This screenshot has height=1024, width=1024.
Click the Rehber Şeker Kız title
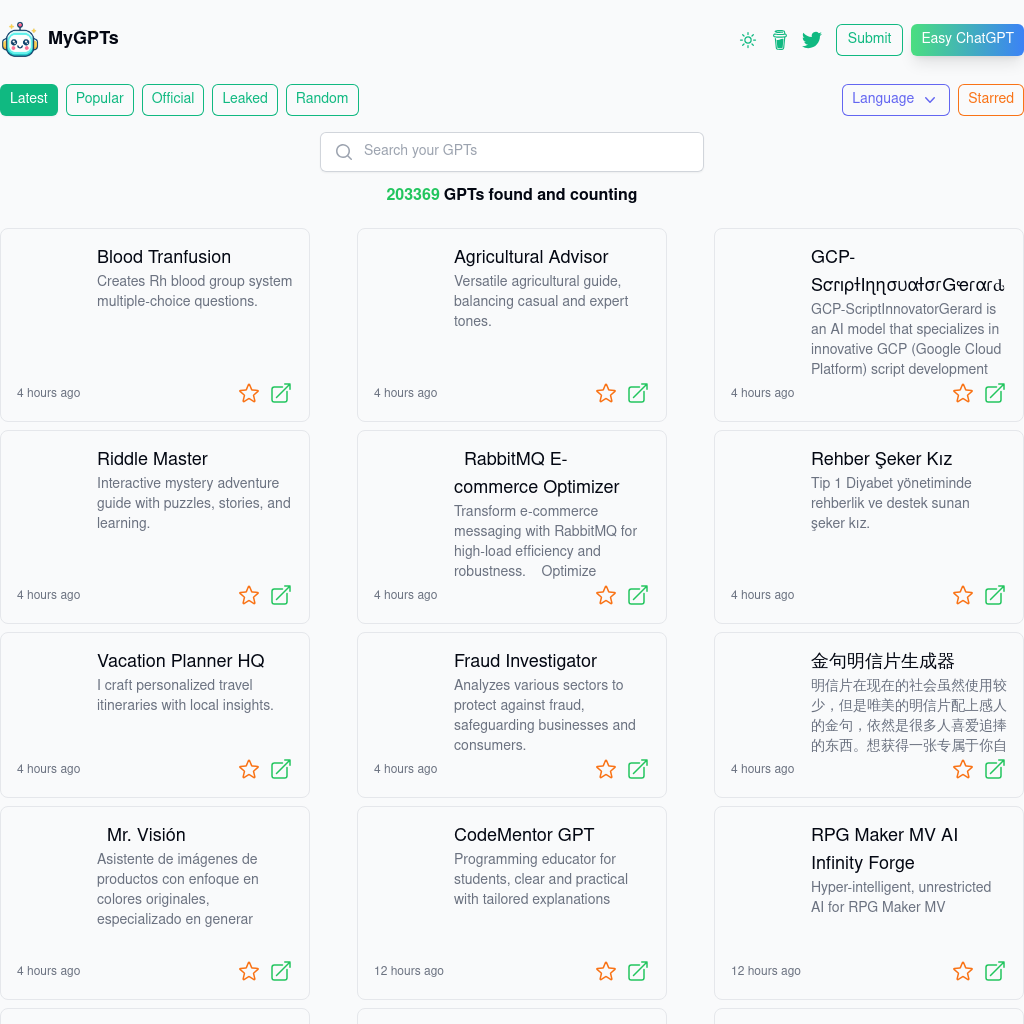(882, 459)
